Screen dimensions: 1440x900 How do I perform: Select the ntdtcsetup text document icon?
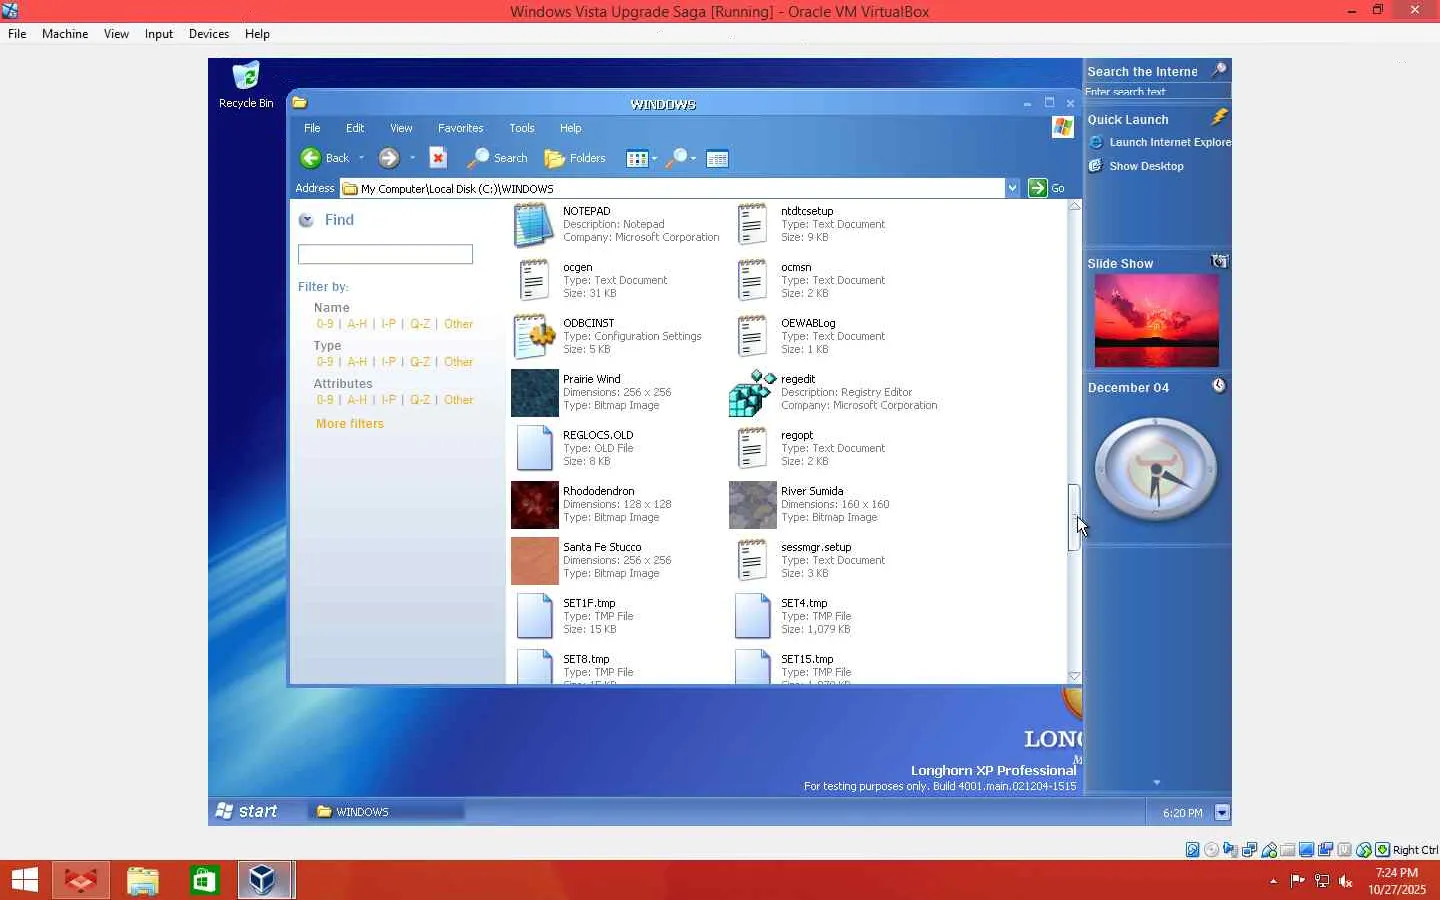(x=752, y=224)
